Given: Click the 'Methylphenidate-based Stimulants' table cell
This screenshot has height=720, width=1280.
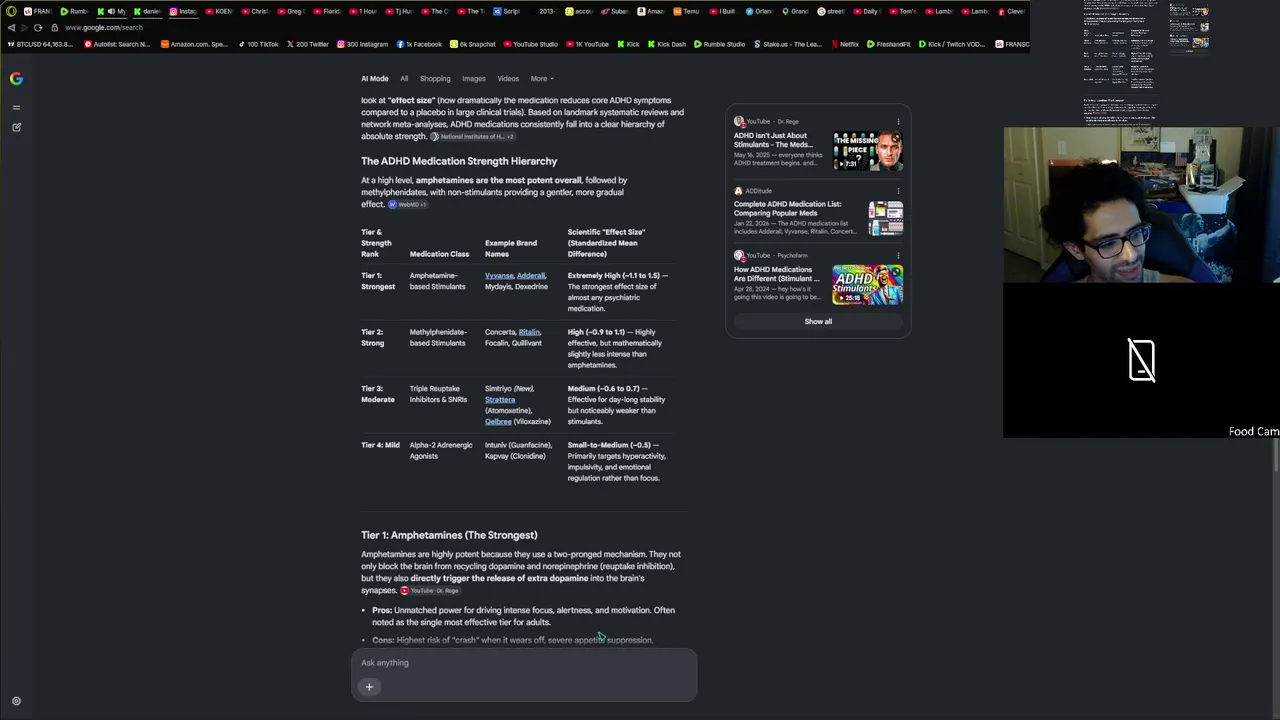Looking at the screenshot, I should tap(438, 337).
